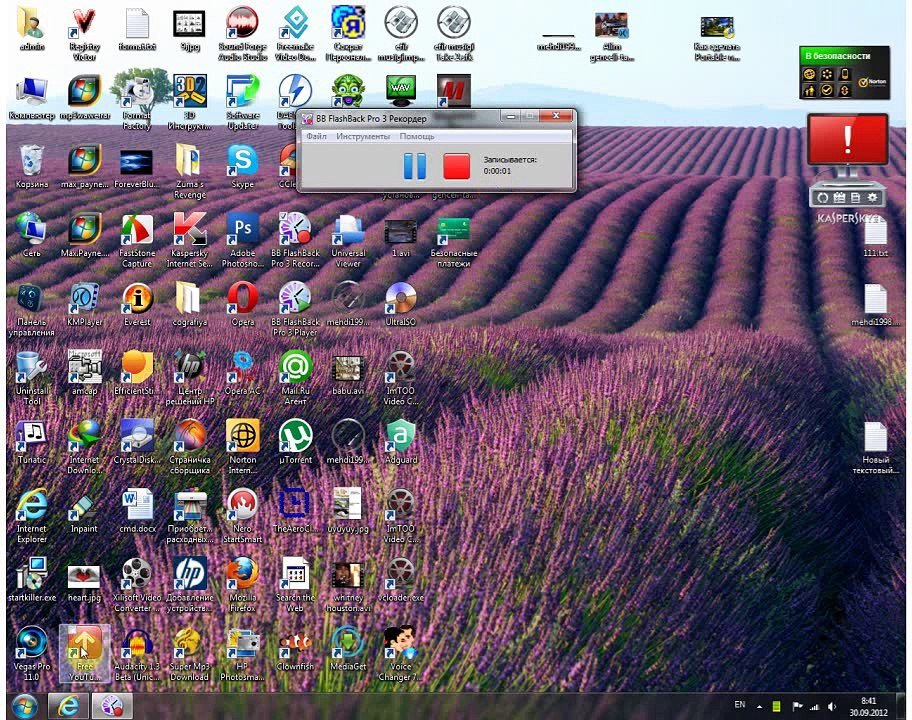Screen dimensions: 912x720
Task: Switch the EN language indicator
Action: coord(740,705)
